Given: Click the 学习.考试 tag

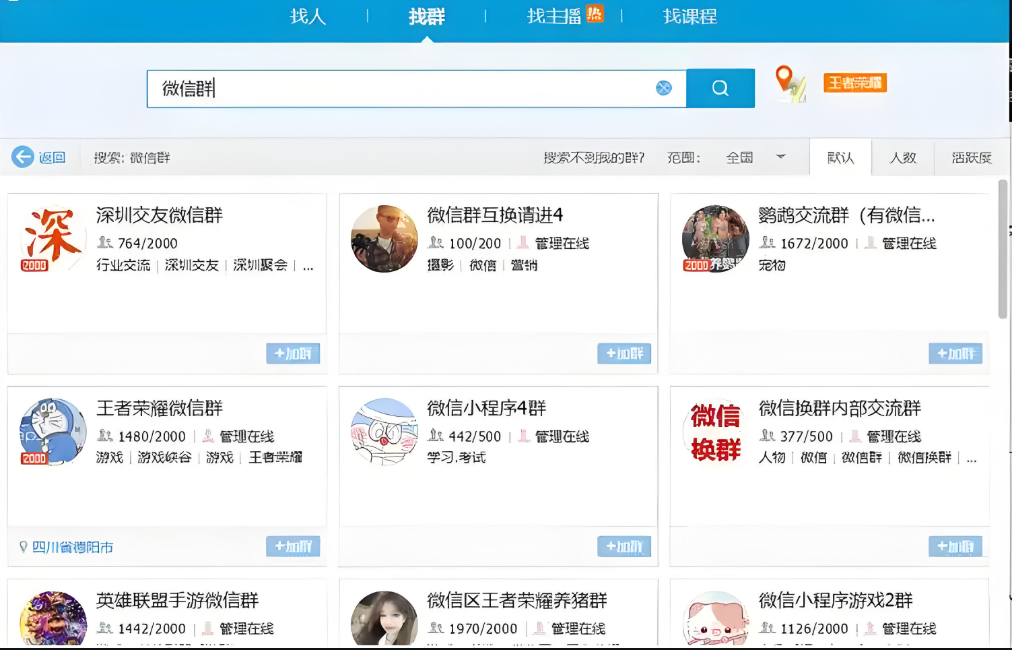Looking at the screenshot, I should point(456,457).
